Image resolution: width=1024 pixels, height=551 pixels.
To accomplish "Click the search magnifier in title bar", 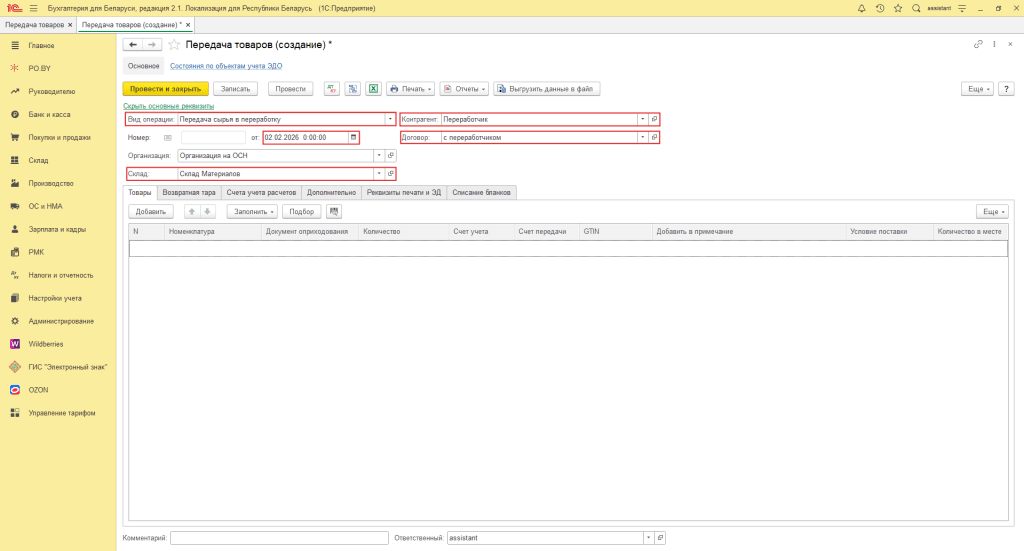I will click(916, 8).
